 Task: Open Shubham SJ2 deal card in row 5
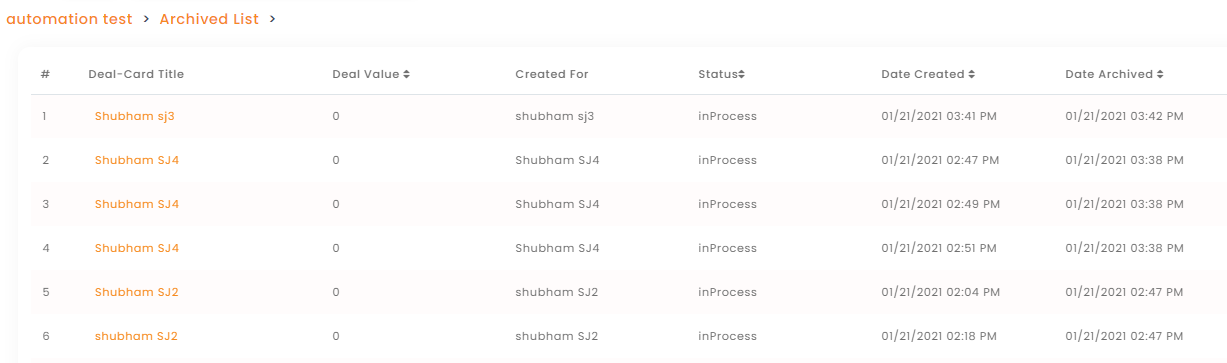[136, 292]
